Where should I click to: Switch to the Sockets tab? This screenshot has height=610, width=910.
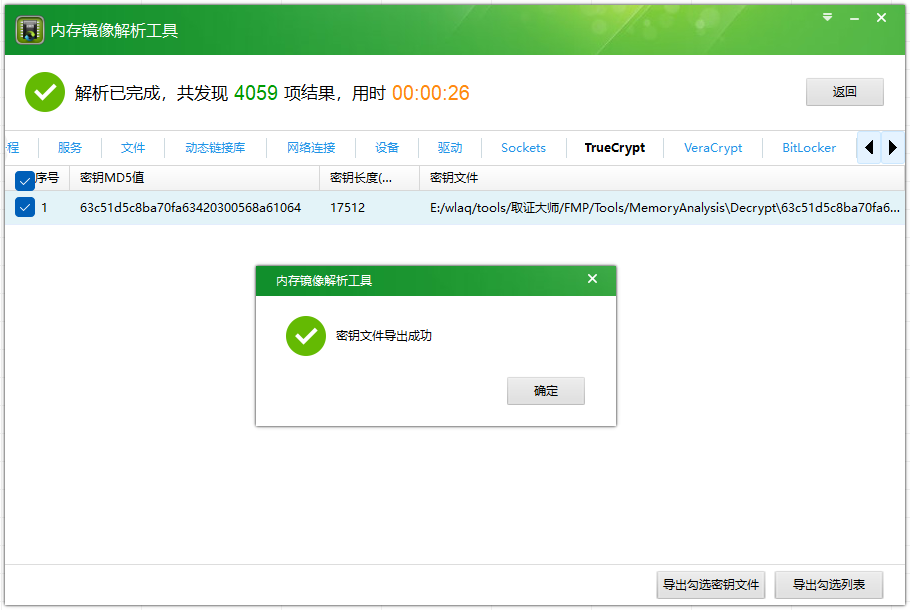click(x=523, y=148)
